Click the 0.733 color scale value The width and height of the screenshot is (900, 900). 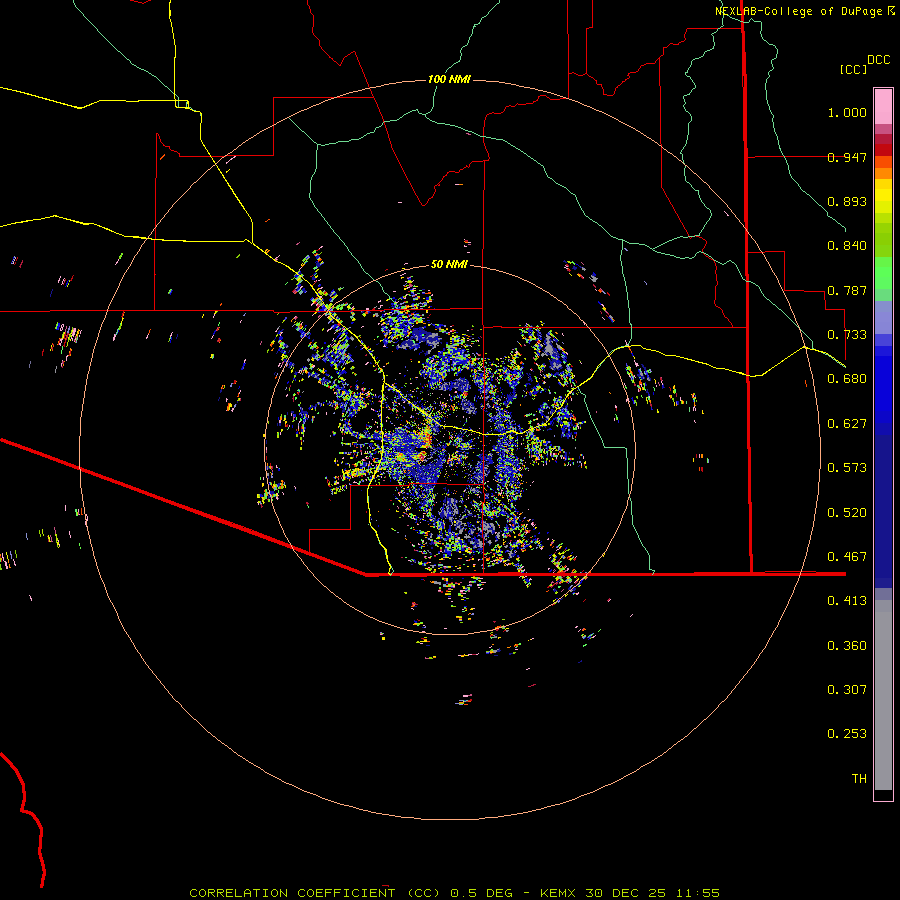847,335
